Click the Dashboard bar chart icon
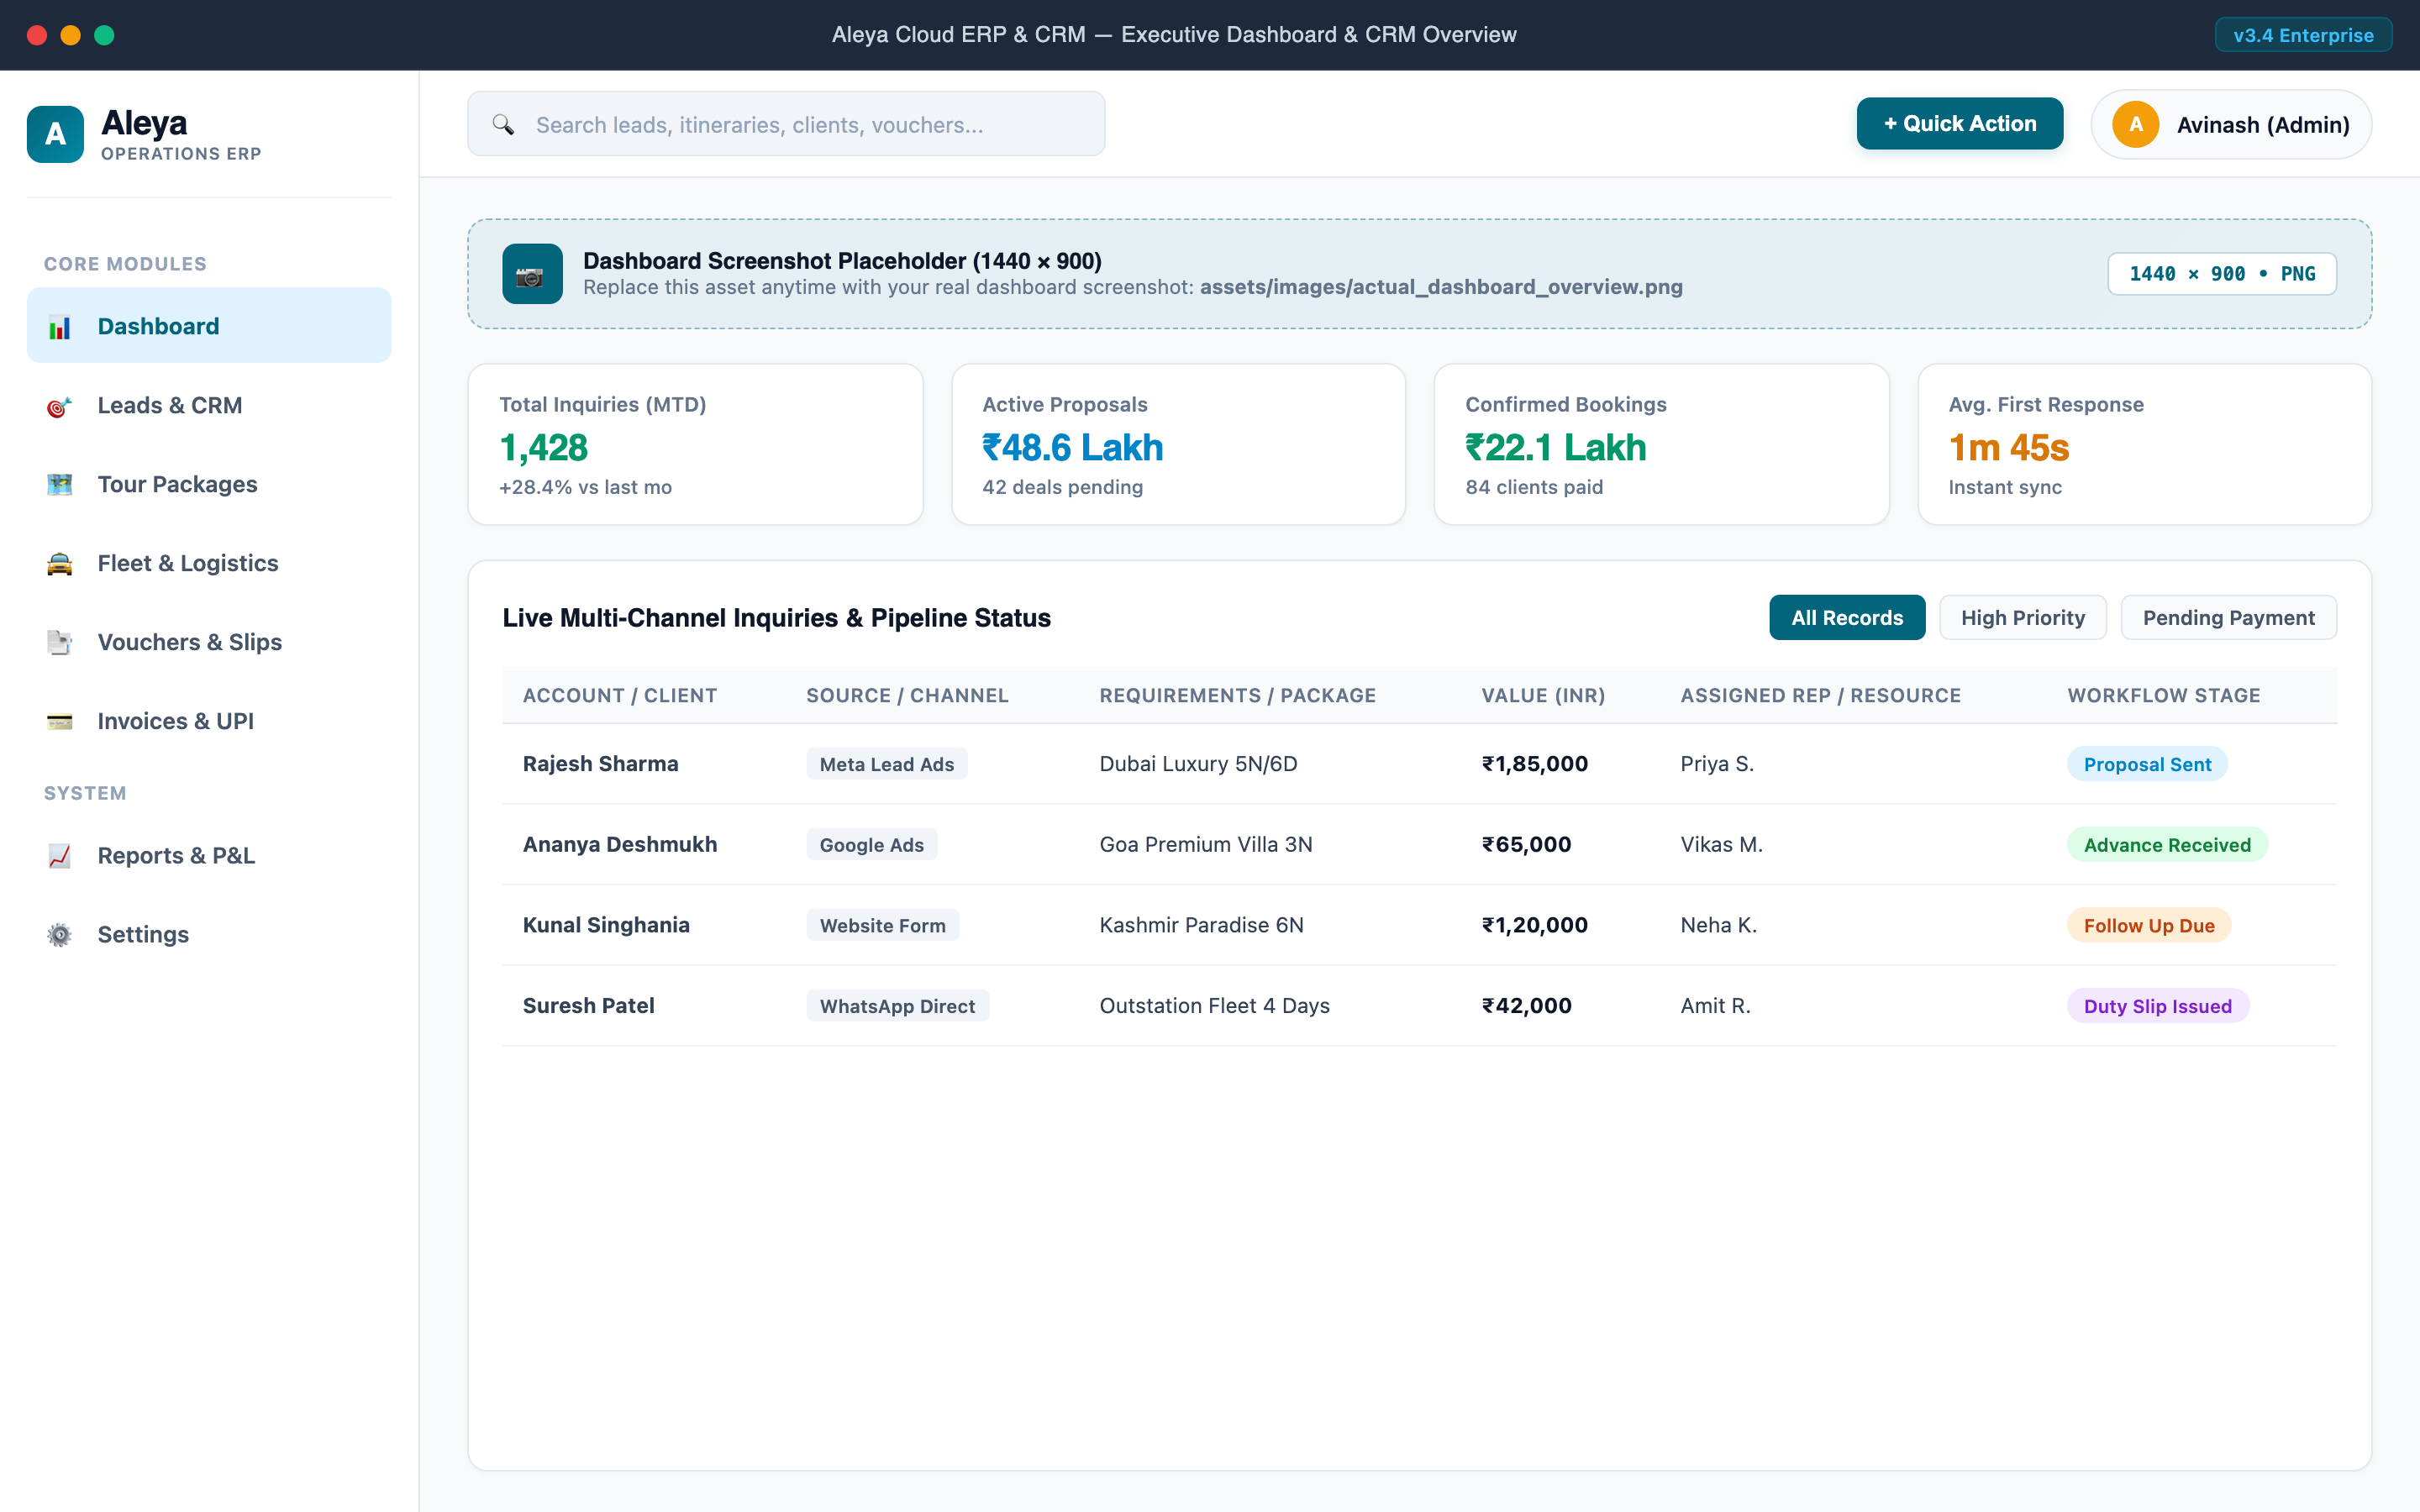Screen dimensions: 2420x1512 [x=59, y=327]
